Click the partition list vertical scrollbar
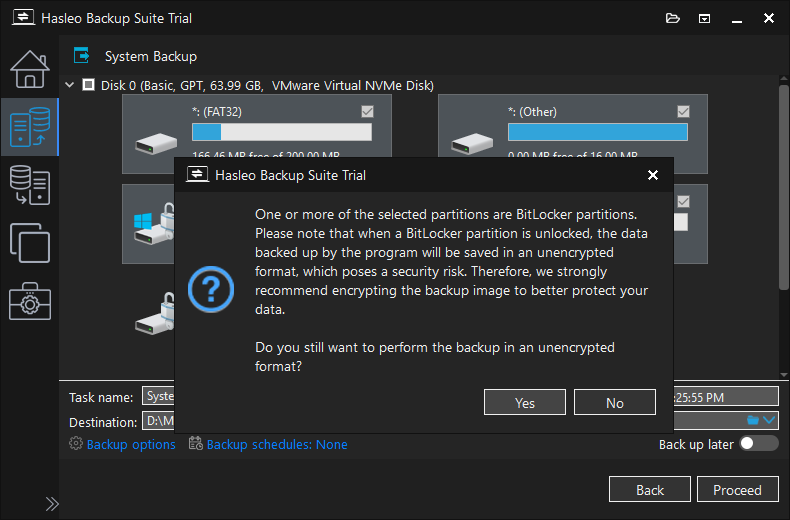 pos(783,187)
